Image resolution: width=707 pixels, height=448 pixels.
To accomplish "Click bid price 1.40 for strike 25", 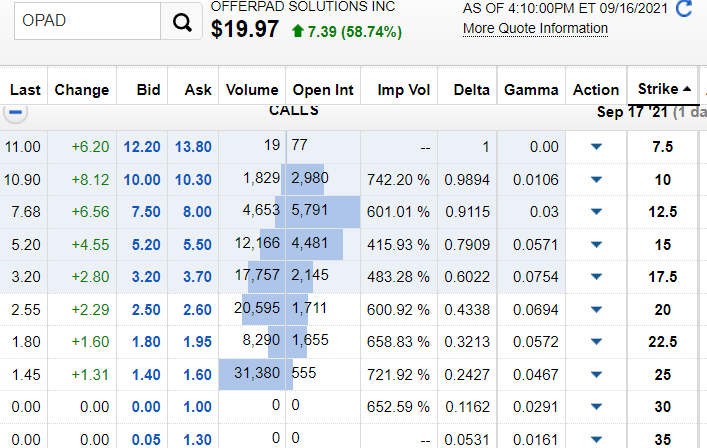I will [146, 375].
